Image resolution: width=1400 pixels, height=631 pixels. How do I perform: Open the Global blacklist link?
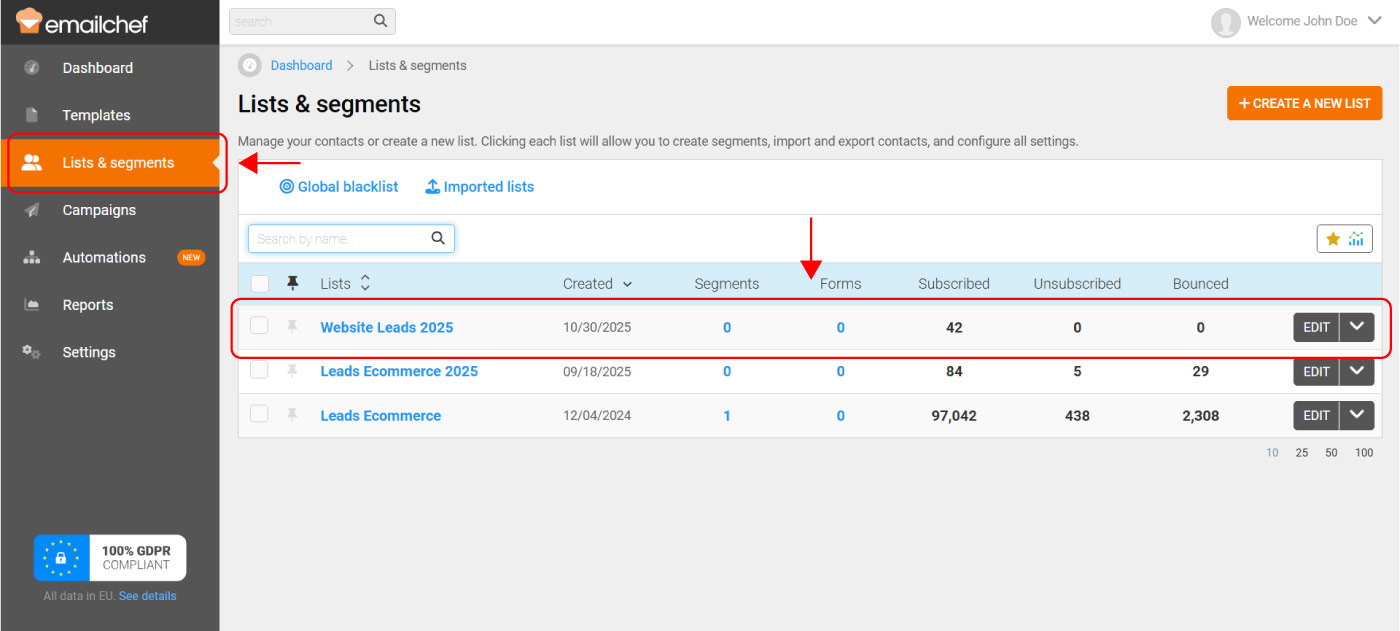coord(339,187)
